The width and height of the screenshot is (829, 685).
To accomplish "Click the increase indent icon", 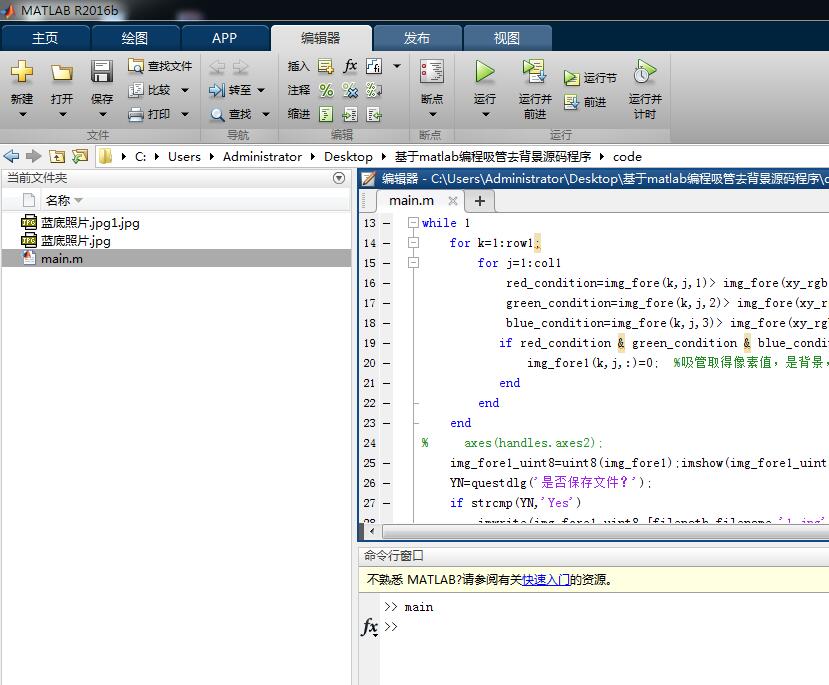I will [350, 114].
